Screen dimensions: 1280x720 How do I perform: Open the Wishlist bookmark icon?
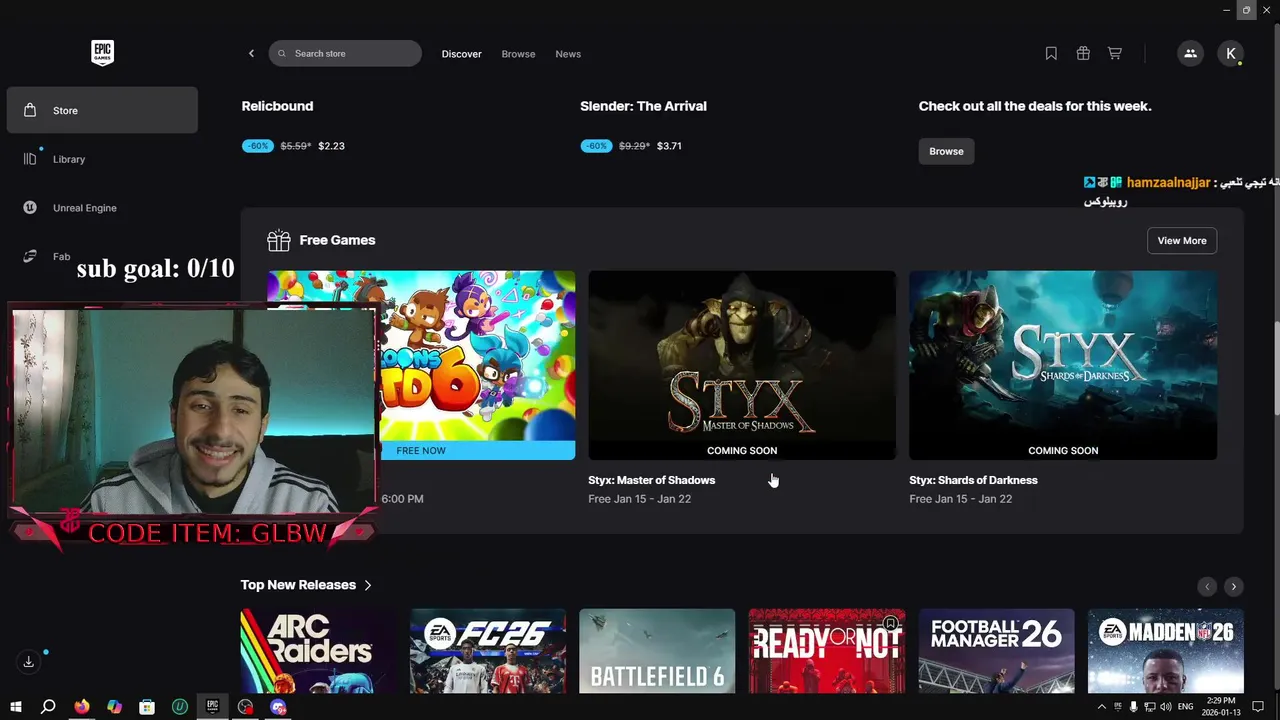[x=1051, y=54]
